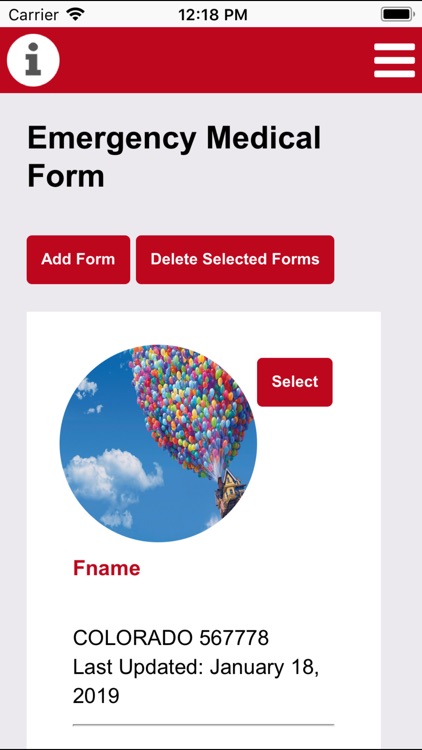Click the house in the profile photo

231,493
